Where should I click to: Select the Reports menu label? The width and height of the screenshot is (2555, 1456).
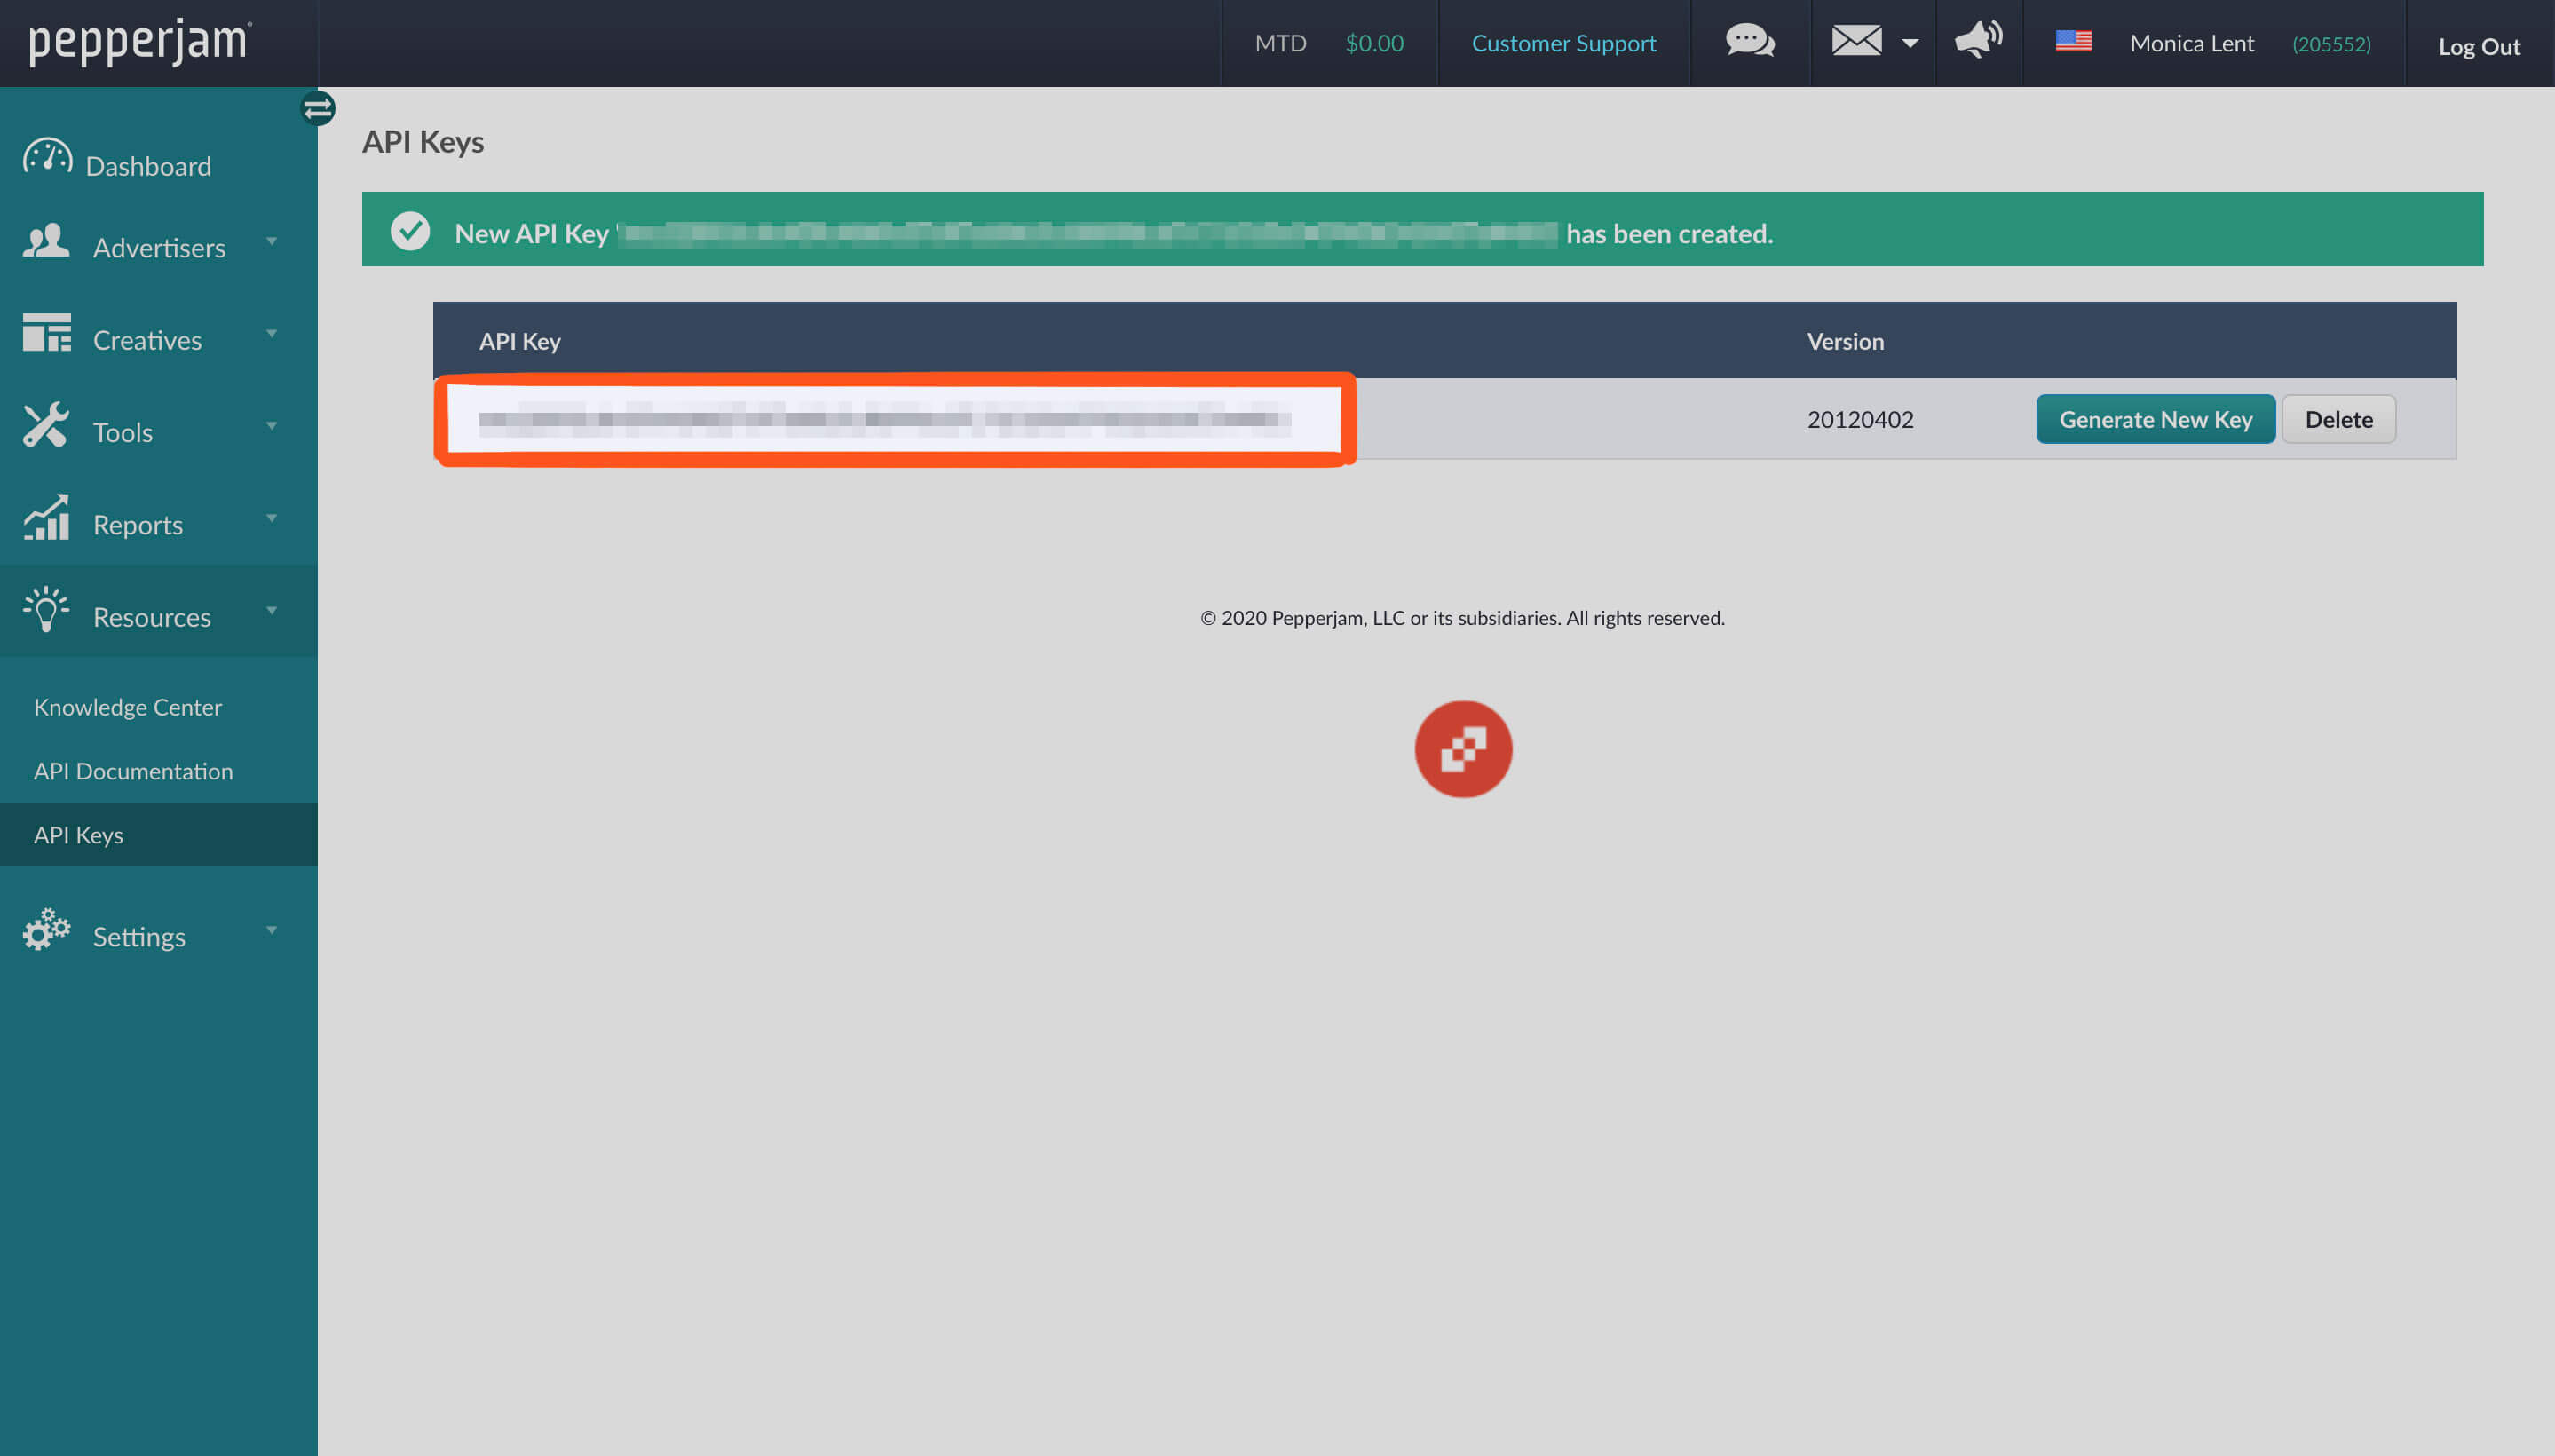click(138, 525)
